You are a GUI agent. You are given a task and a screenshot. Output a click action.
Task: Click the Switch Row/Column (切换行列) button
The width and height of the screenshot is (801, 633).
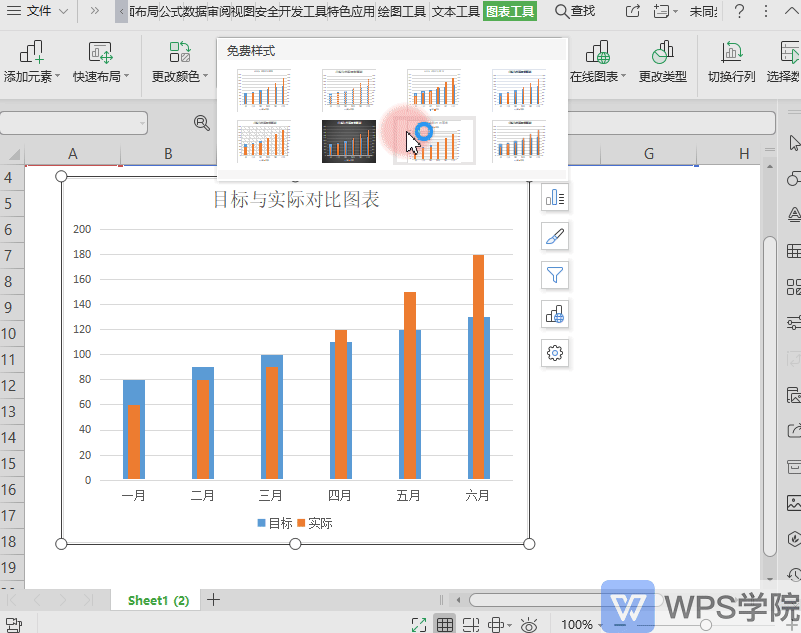(731, 62)
